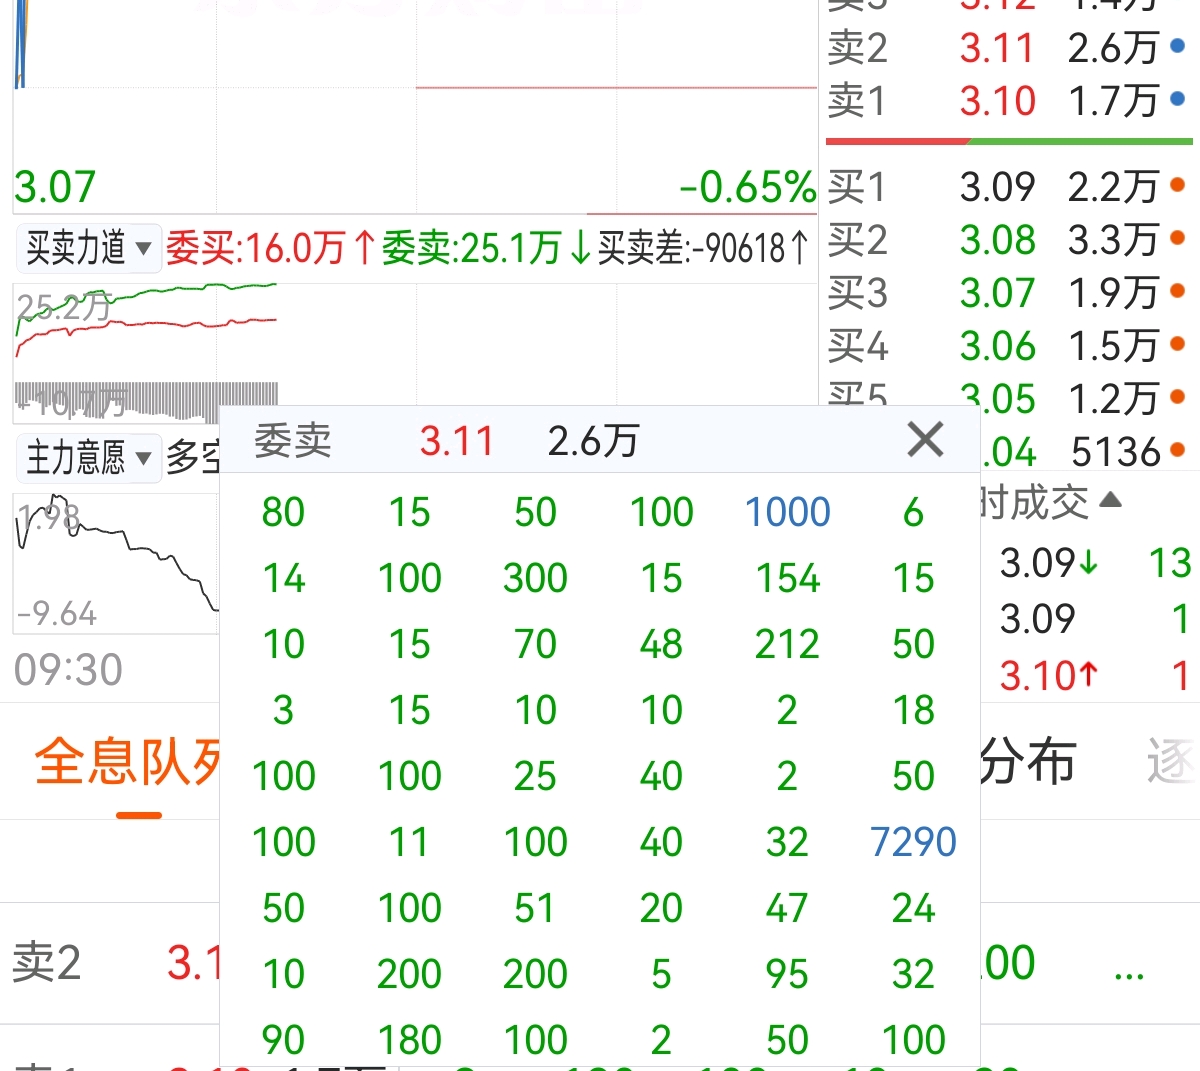This screenshot has height=1071, width=1200.
Task: Click the 70 order in queue
Action: click(x=535, y=644)
